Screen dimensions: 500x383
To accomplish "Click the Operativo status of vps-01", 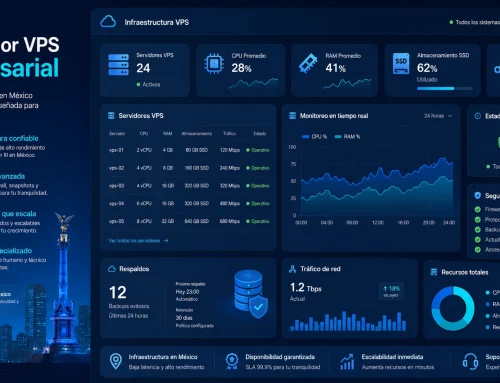I will [x=258, y=150].
